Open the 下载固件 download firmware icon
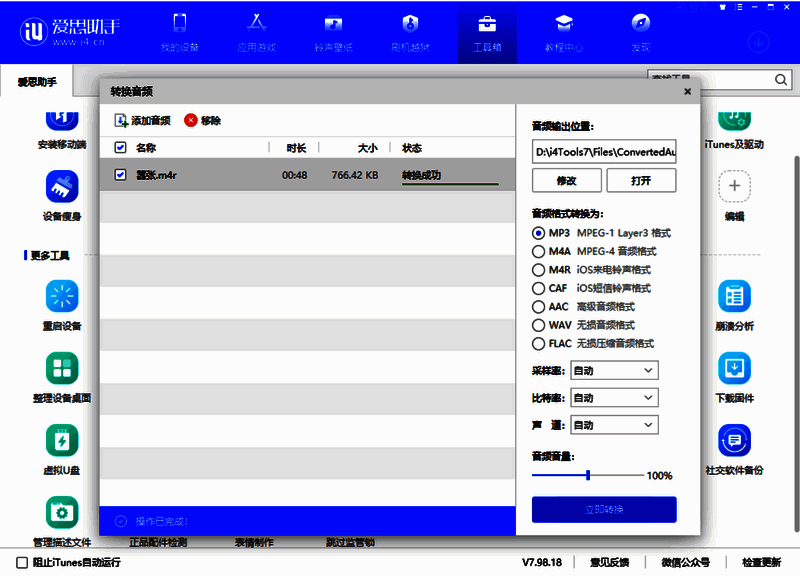 (734, 368)
